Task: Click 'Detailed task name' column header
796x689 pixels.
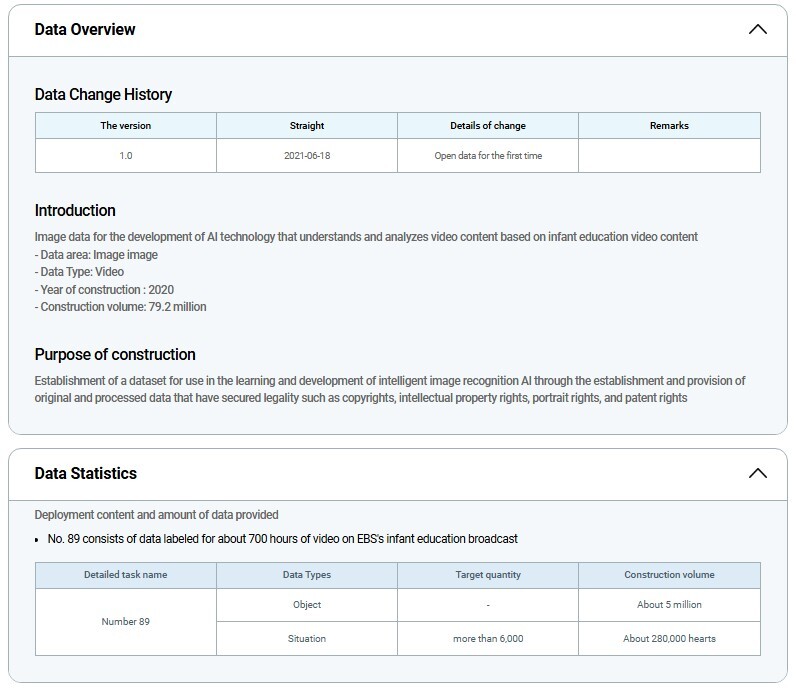Action: [126, 575]
